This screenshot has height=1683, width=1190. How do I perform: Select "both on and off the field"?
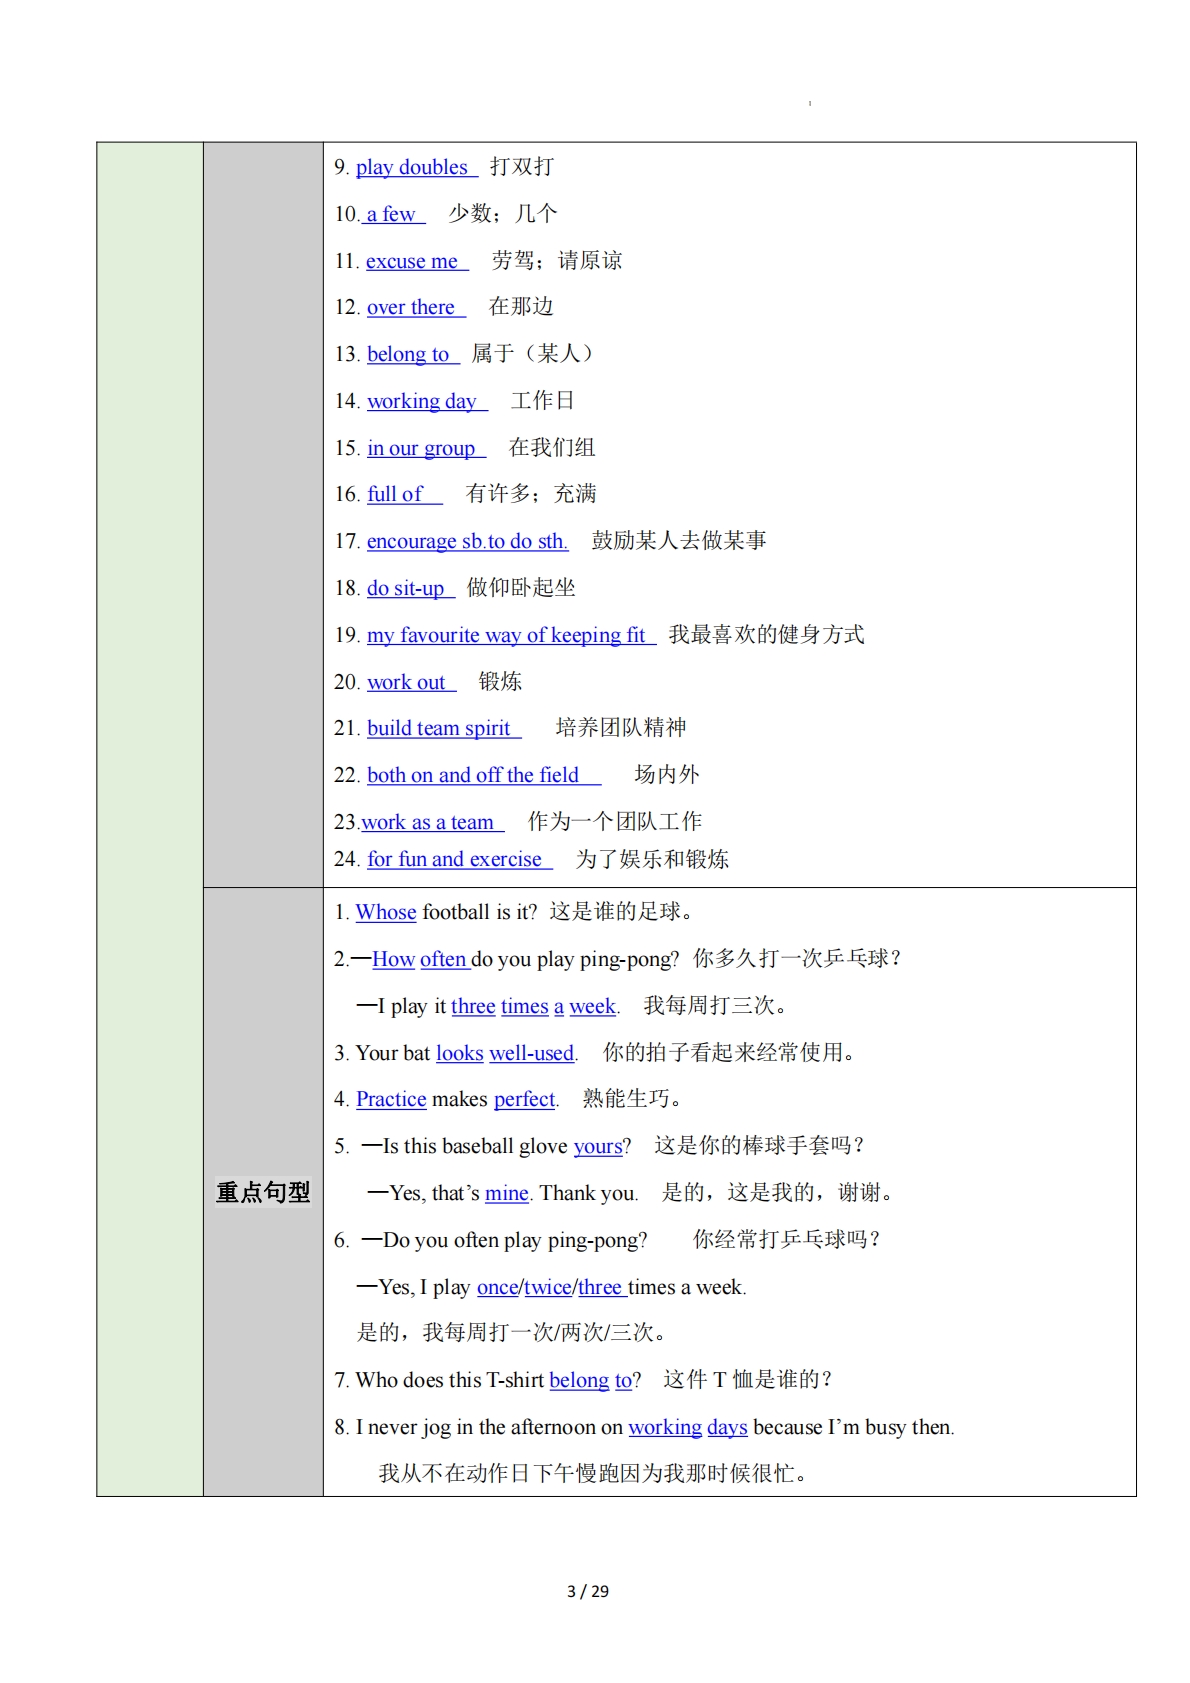coord(472,775)
